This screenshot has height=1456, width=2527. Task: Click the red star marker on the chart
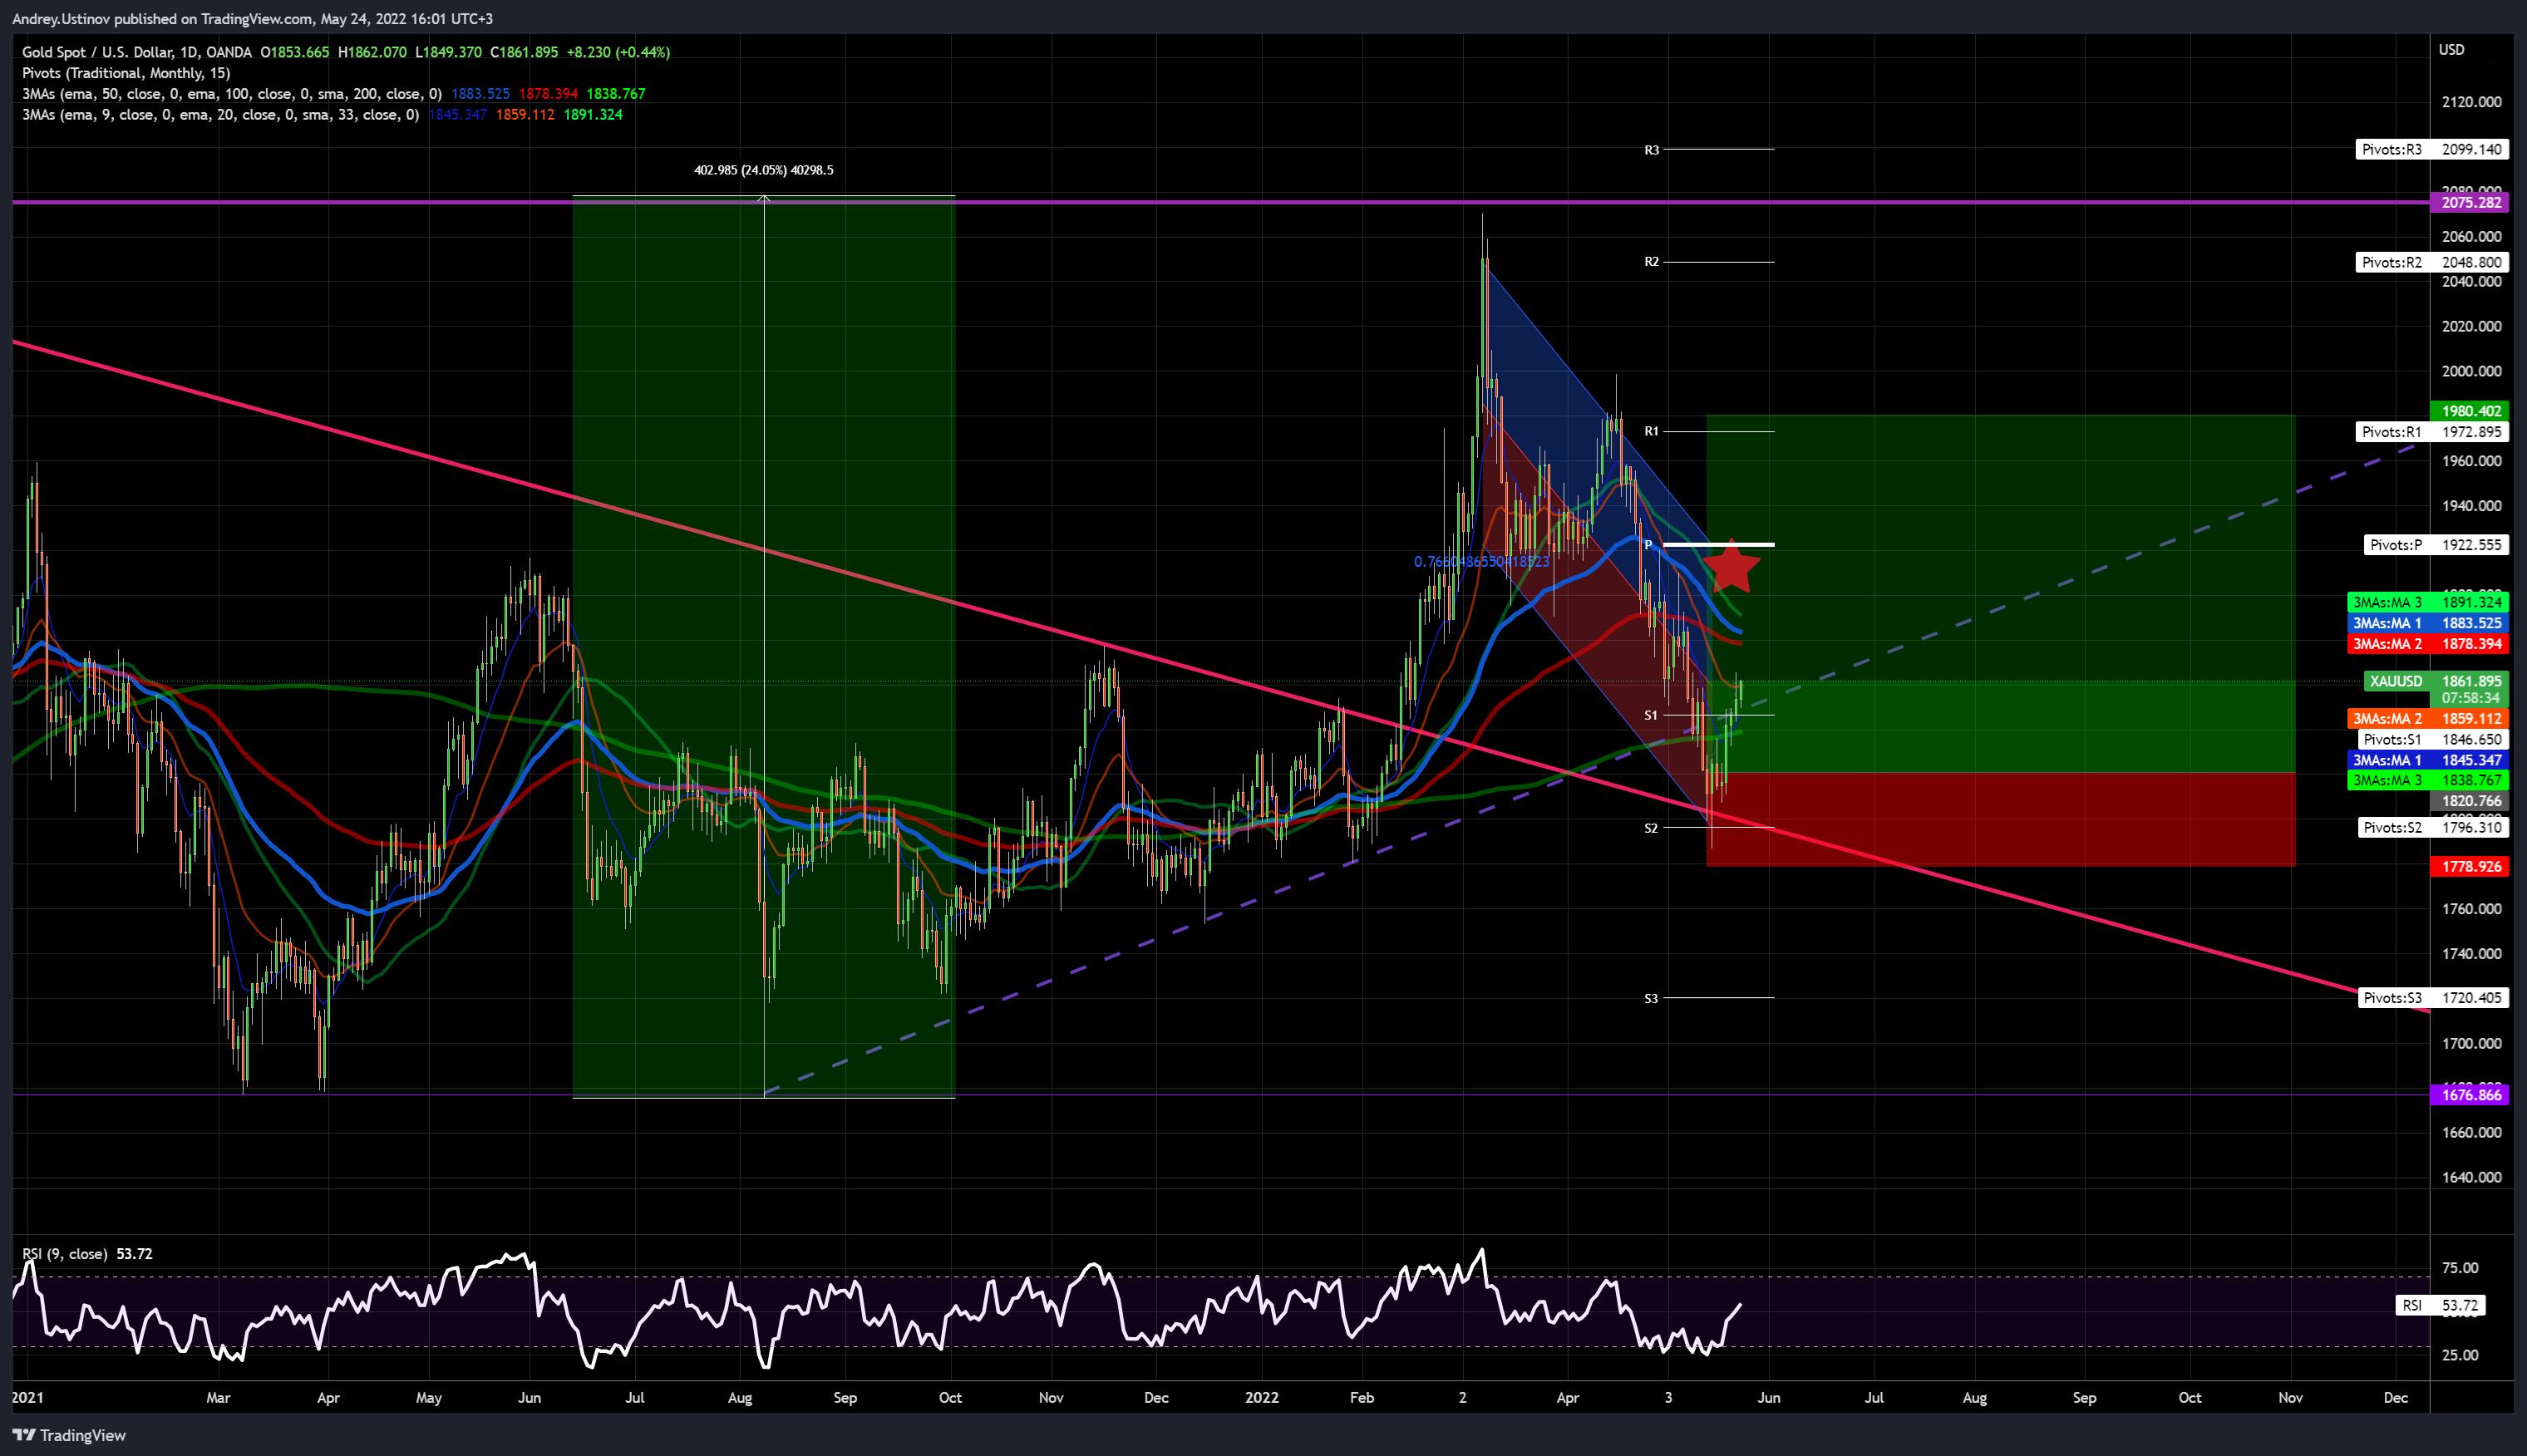(x=1731, y=565)
